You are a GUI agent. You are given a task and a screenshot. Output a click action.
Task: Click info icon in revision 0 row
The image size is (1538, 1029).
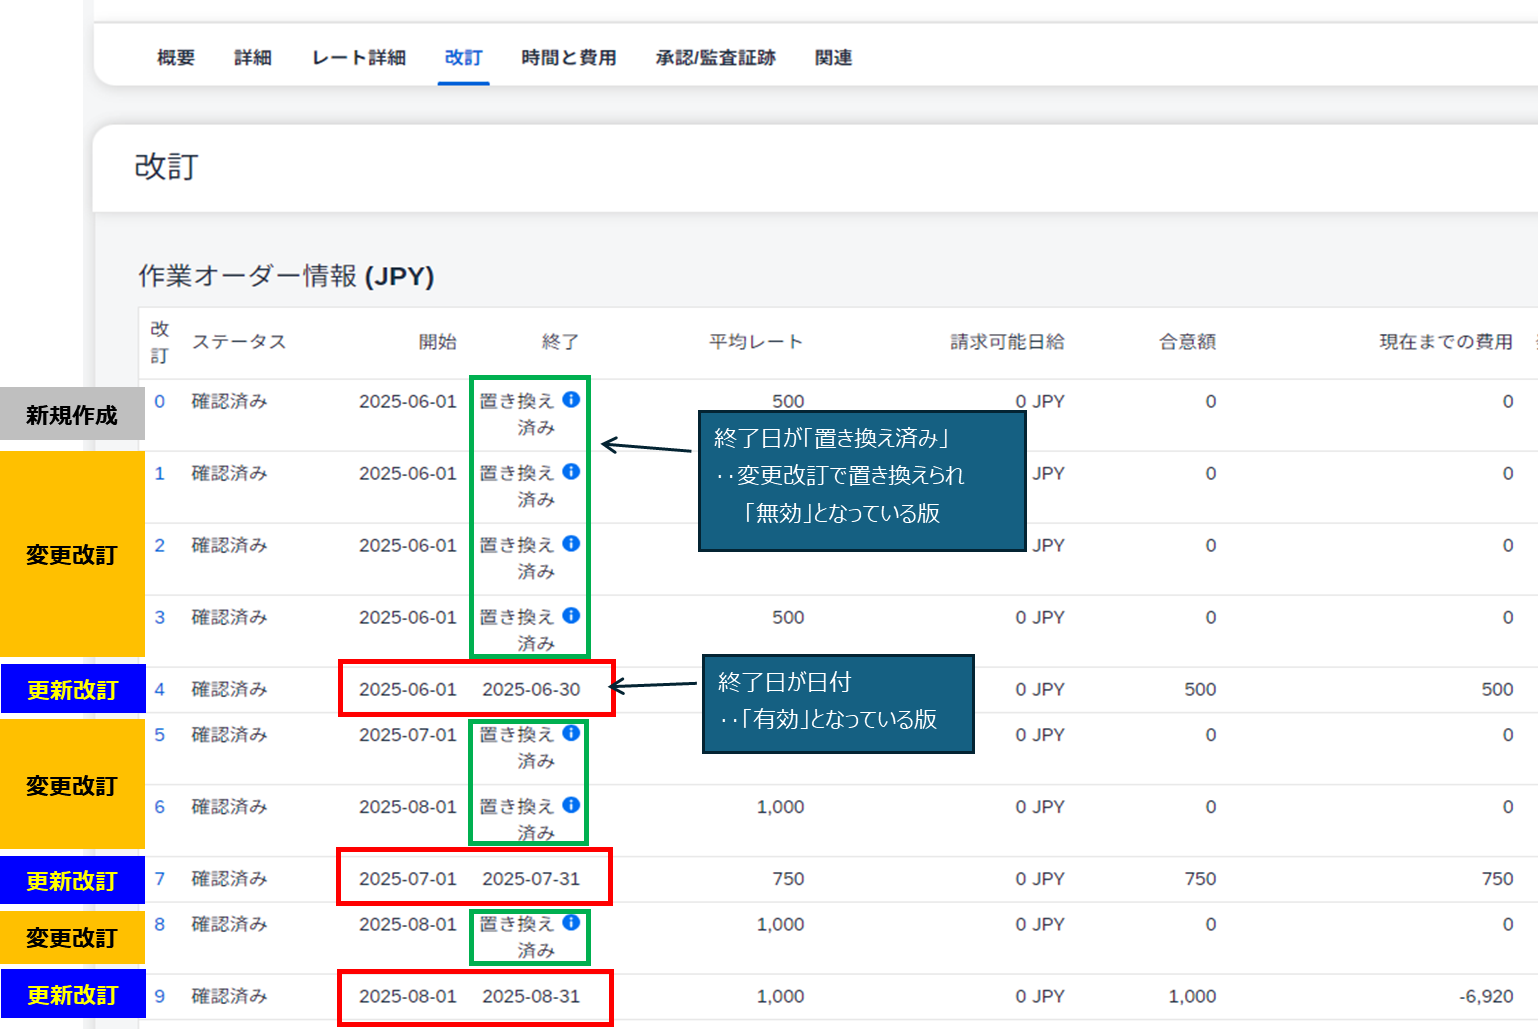[x=571, y=400]
